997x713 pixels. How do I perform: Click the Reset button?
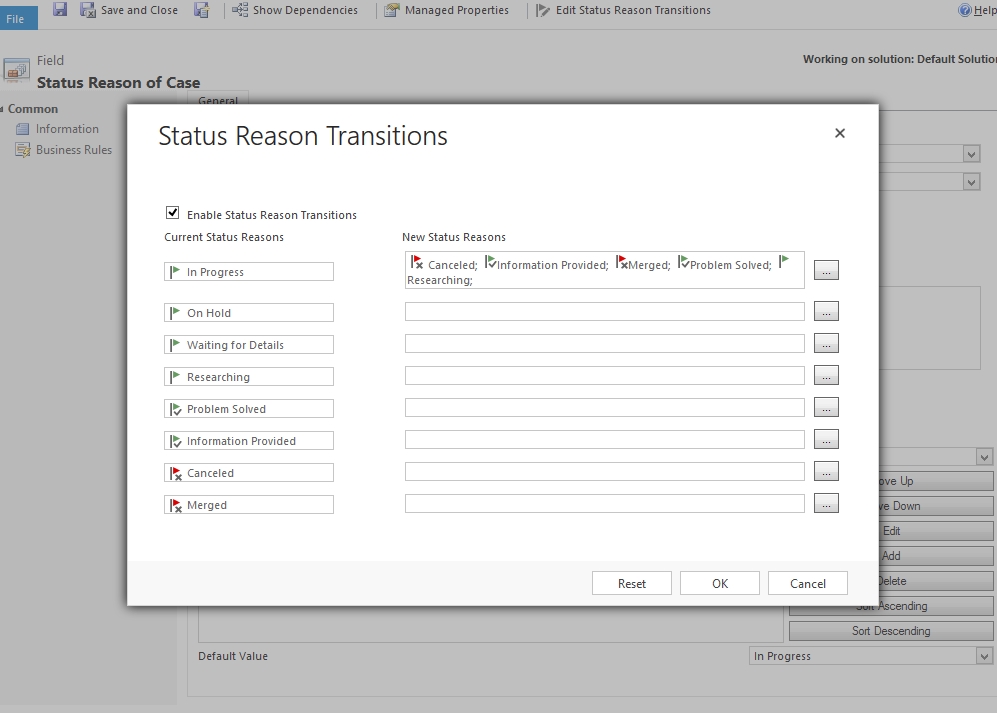[x=631, y=583]
